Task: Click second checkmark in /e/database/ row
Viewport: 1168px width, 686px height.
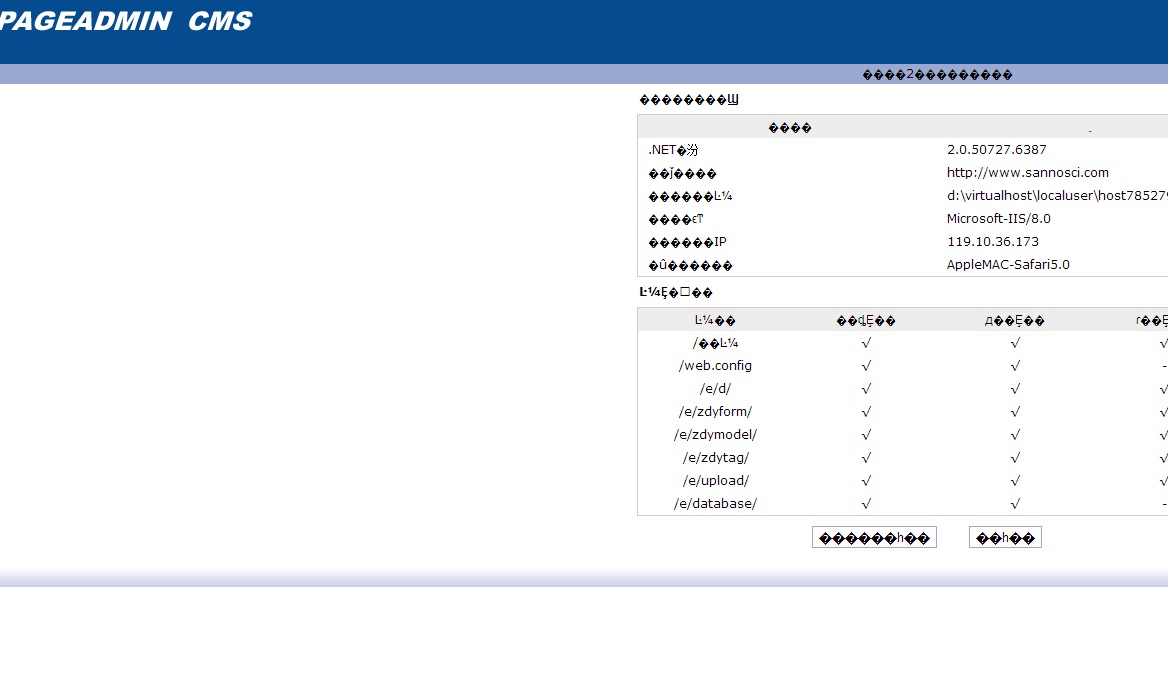Action: coord(1015,504)
